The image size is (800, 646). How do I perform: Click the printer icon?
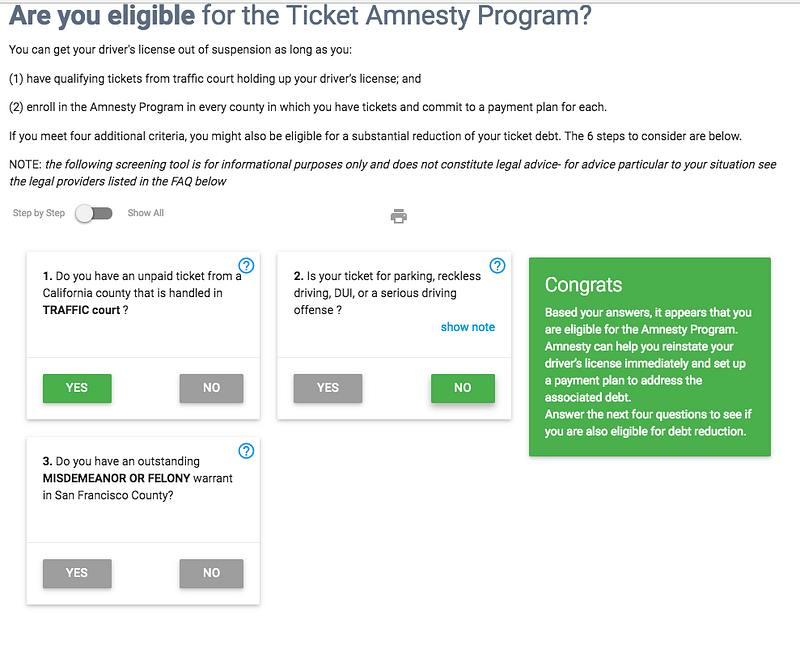398,216
